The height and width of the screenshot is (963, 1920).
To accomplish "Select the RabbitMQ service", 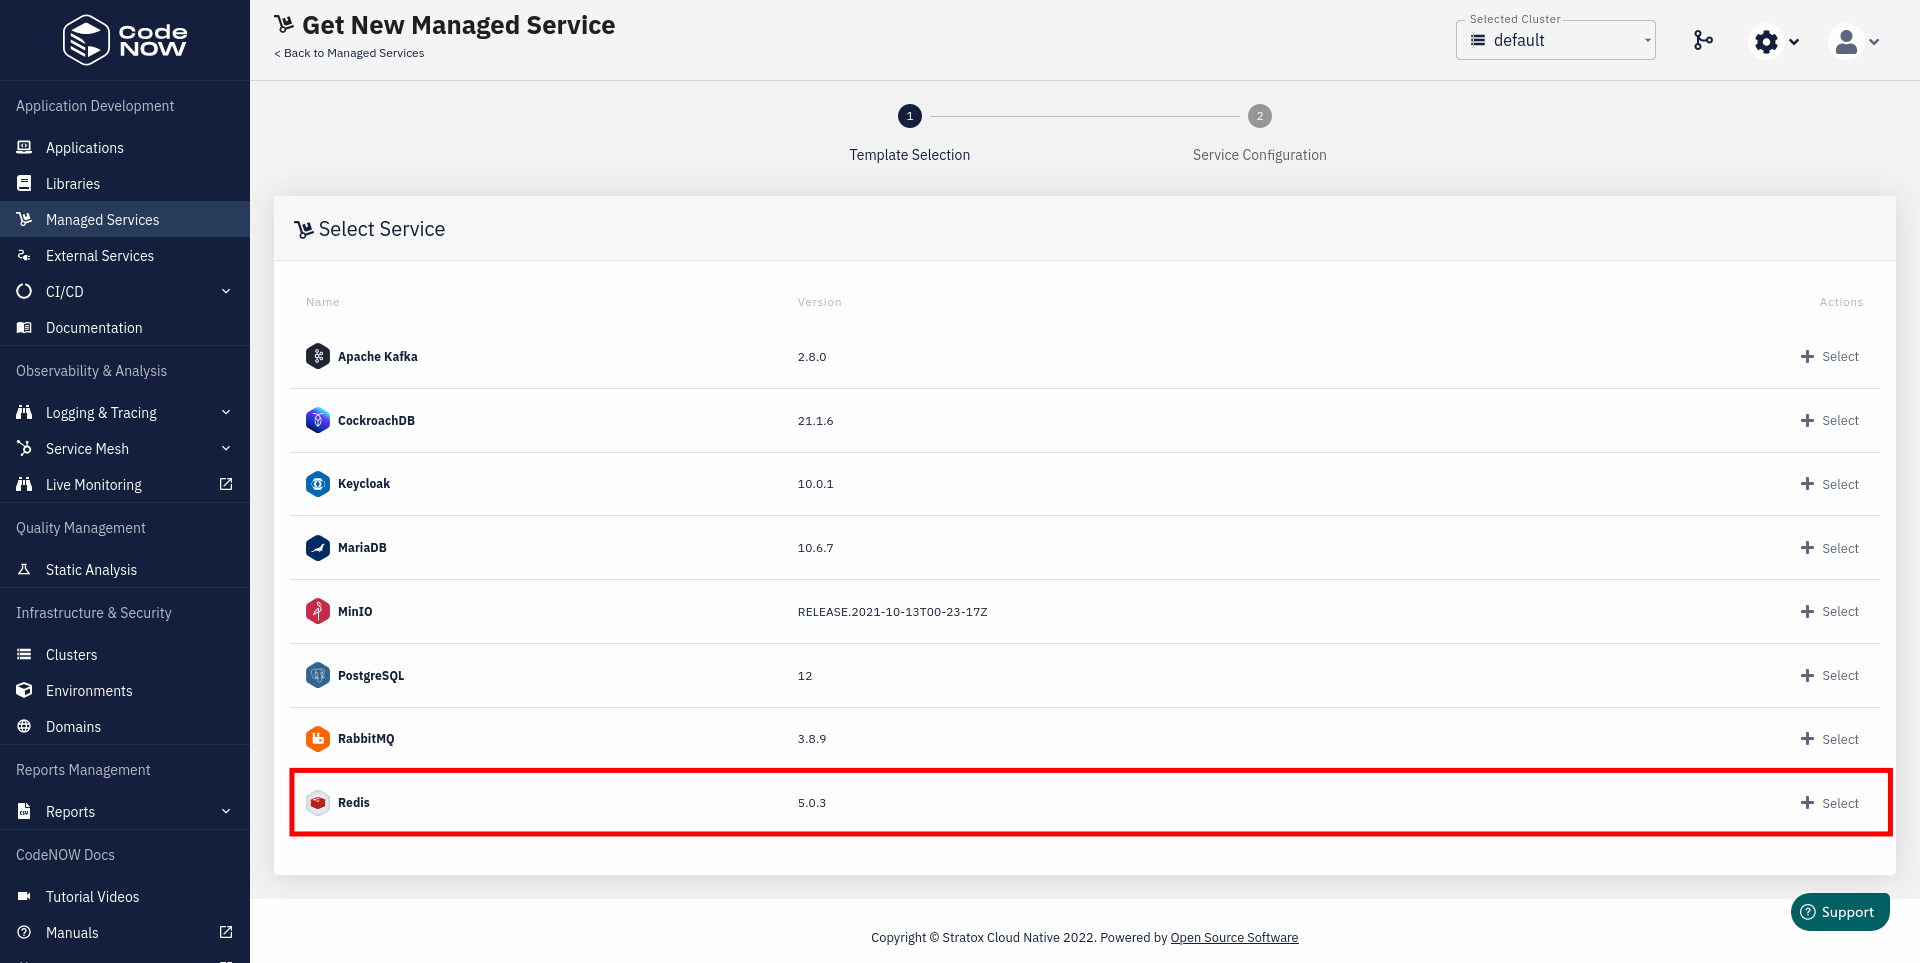I will coord(1829,739).
